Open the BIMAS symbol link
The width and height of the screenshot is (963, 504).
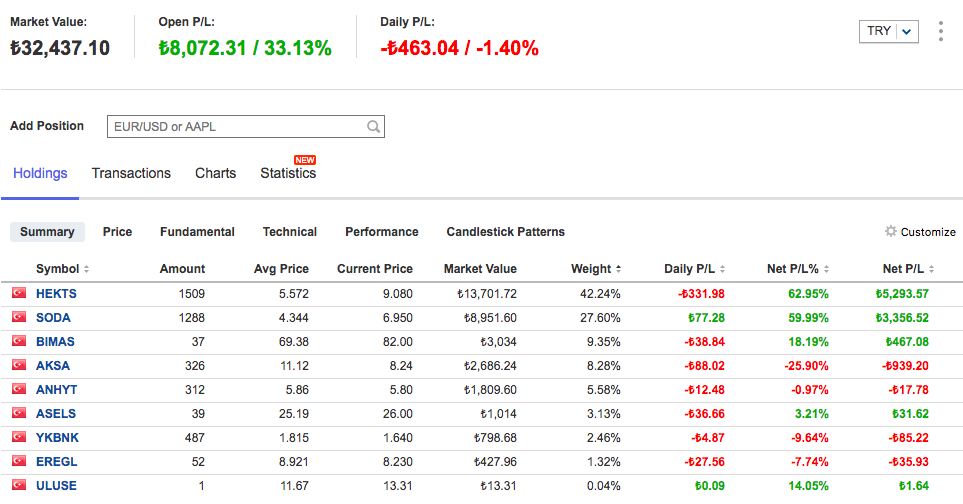(x=55, y=342)
